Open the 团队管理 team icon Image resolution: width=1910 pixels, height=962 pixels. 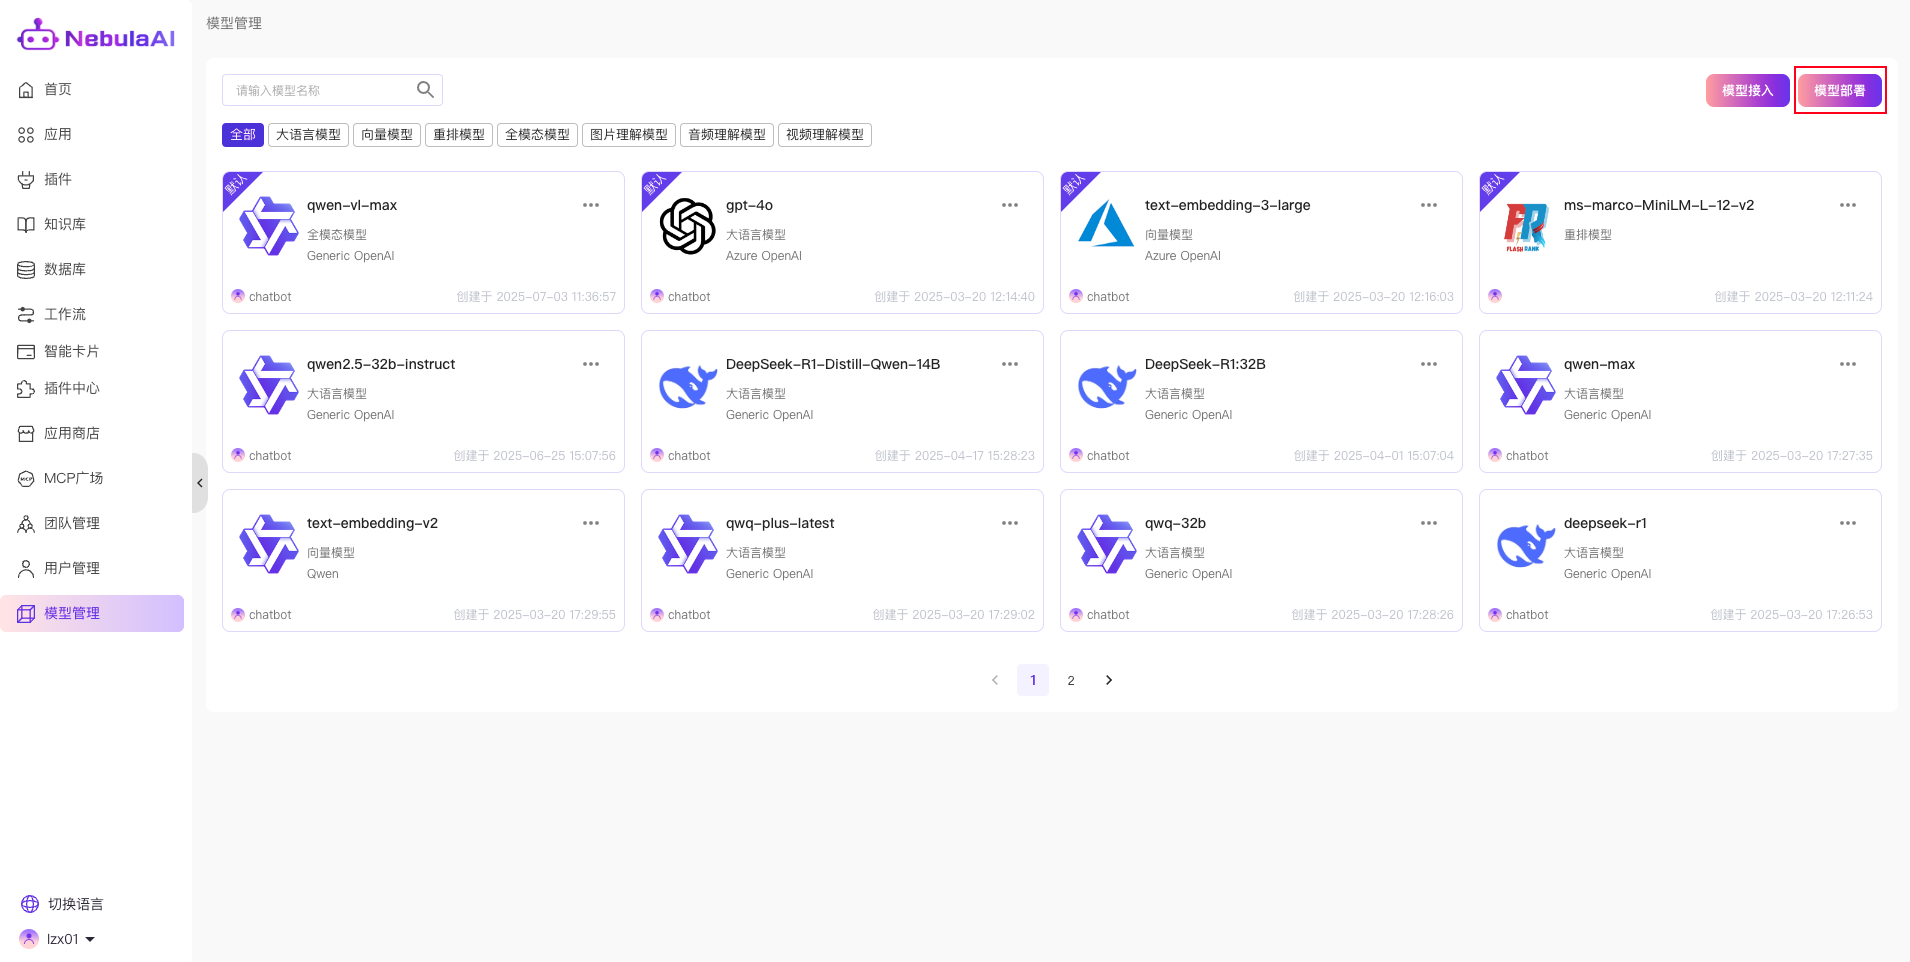pyautogui.click(x=26, y=524)
